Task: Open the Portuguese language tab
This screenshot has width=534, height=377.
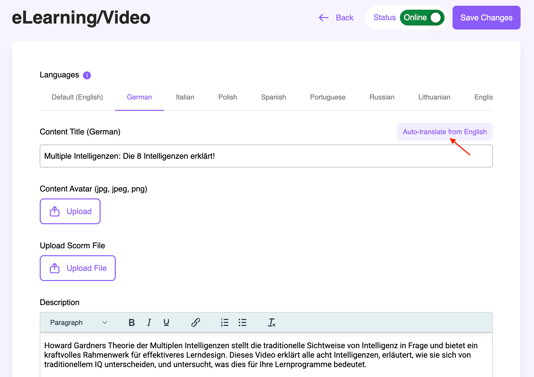Action: (x=328, y=97)
